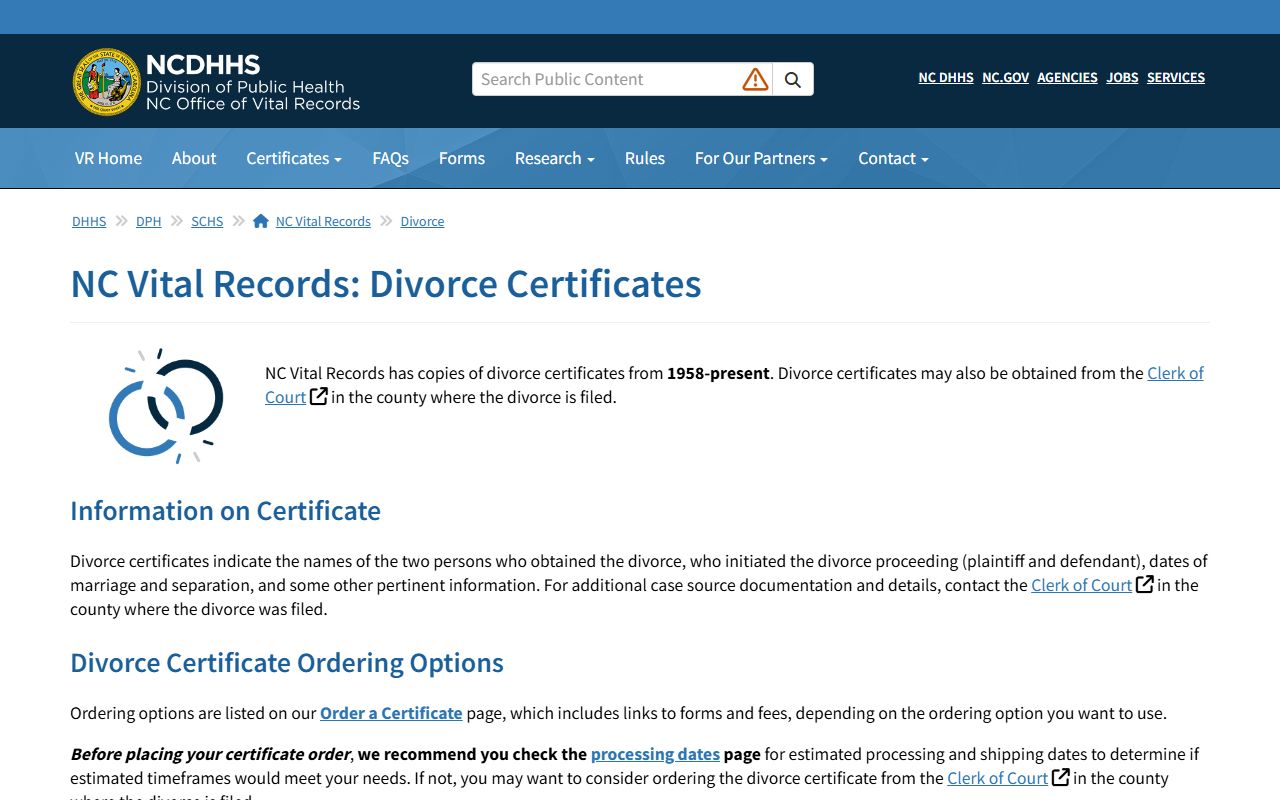Open the Rules page
This screenshot has height=800, width=1280.
click(x=645, y=158)
